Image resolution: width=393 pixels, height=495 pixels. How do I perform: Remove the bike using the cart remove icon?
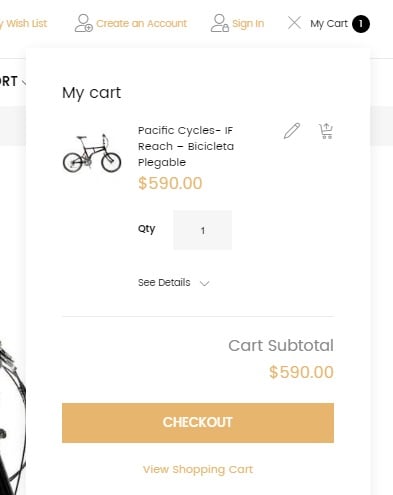[326, 131]
